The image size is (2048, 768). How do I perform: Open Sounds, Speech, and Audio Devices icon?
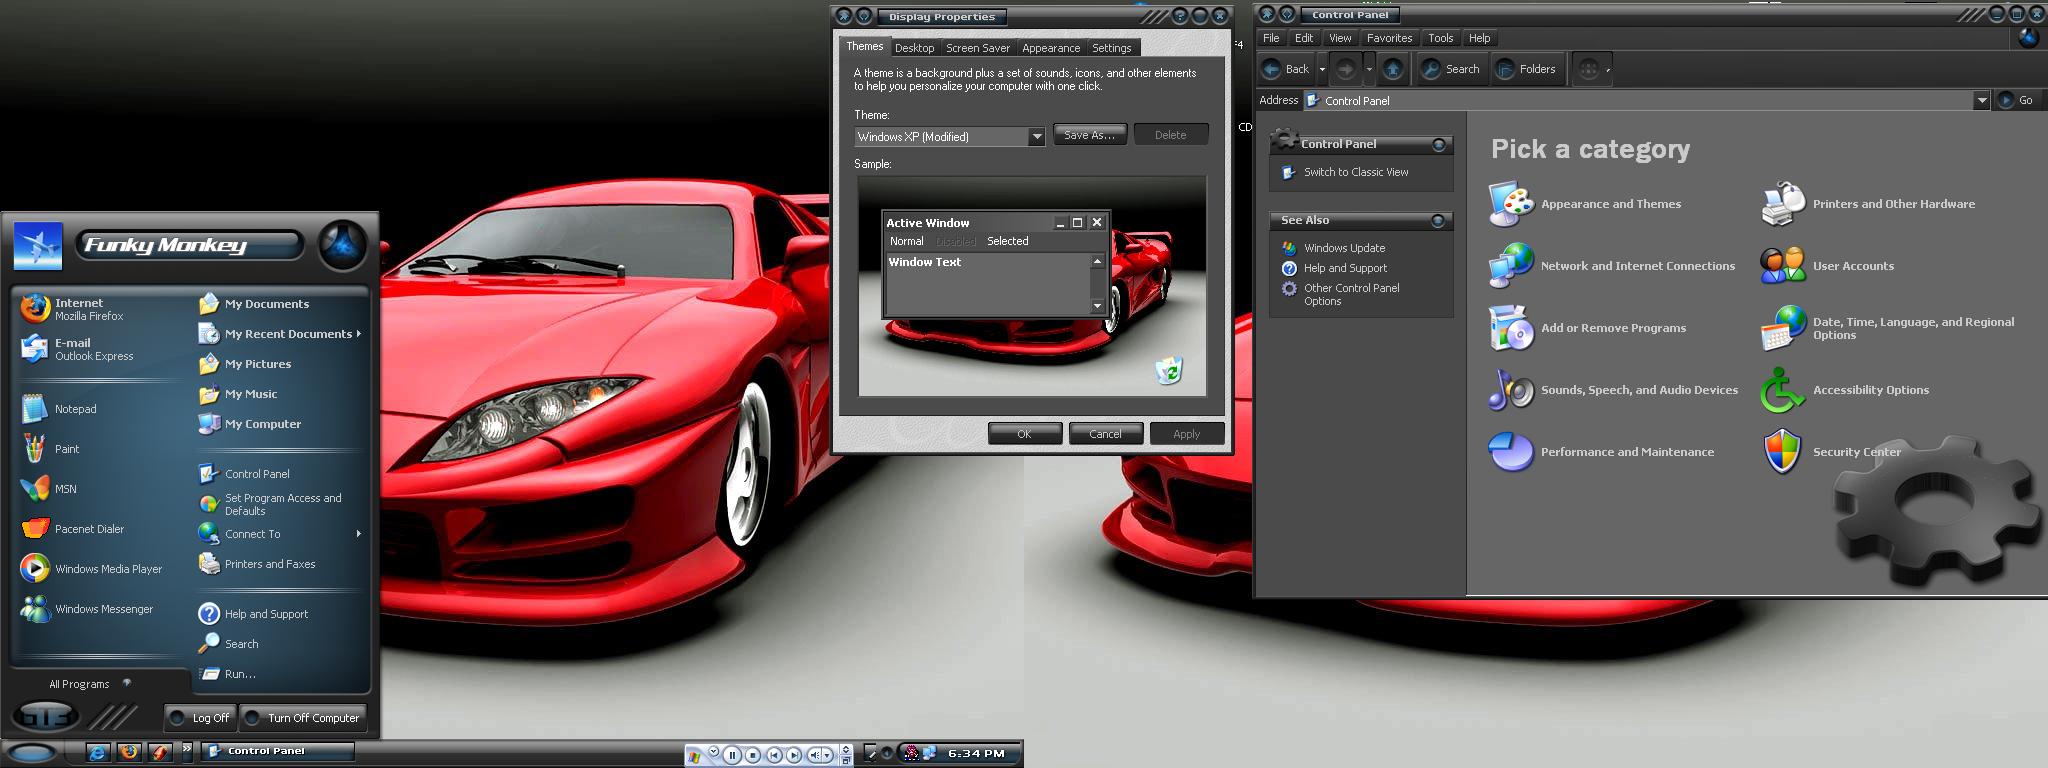click(x=1510, y=390)
